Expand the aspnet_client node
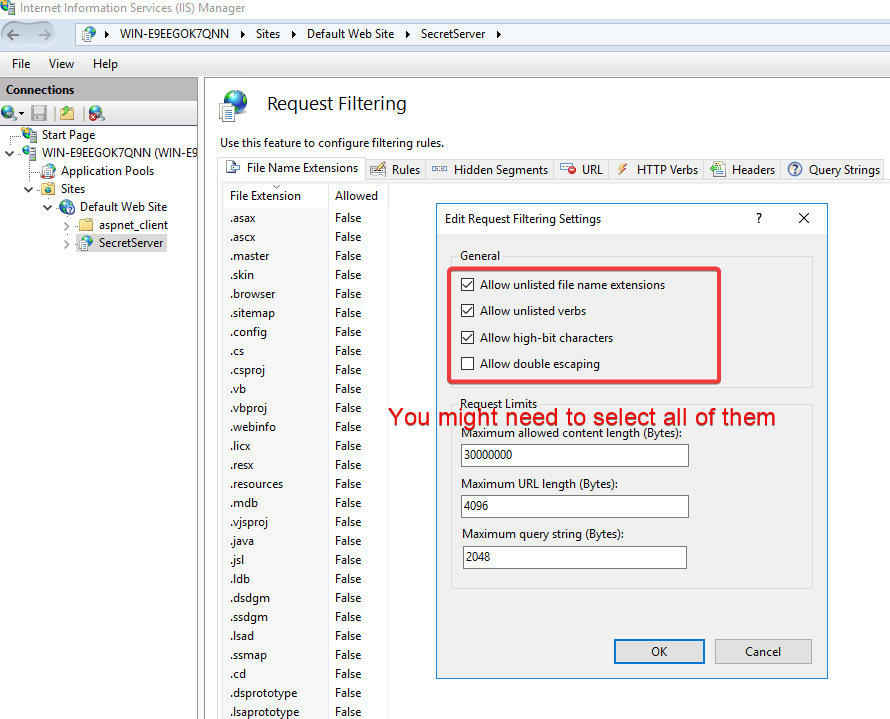Viewport: 890px width, 719px height. [66, 226]
